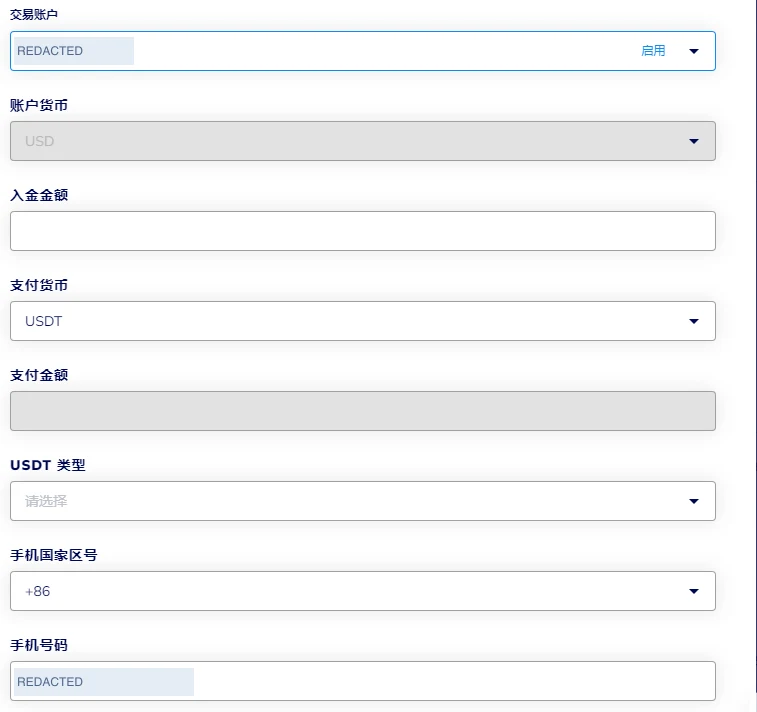Screen dimensions: 757x712
Task: Open the USDT 类型 请选择 dropdown
Action: [x=363, y=501]
